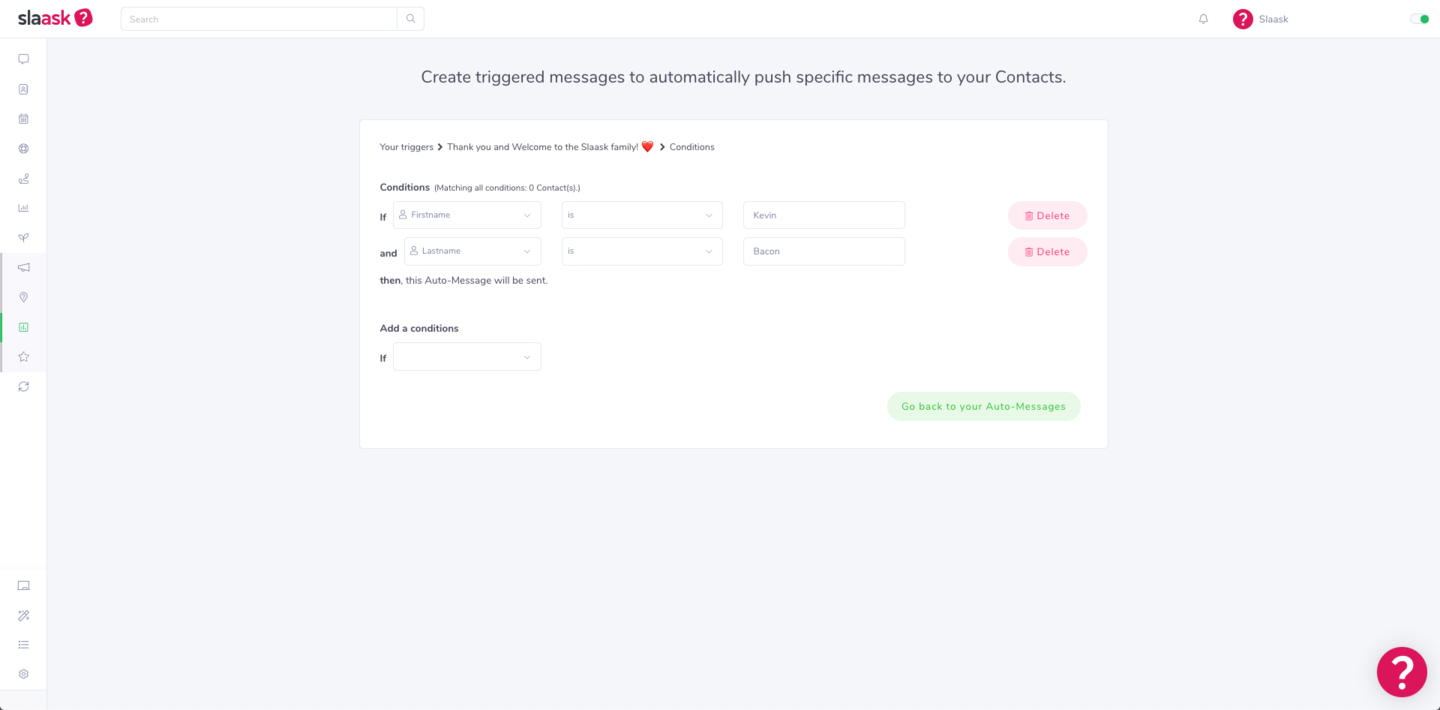Open the star icon in sidebar

(23, 357)
